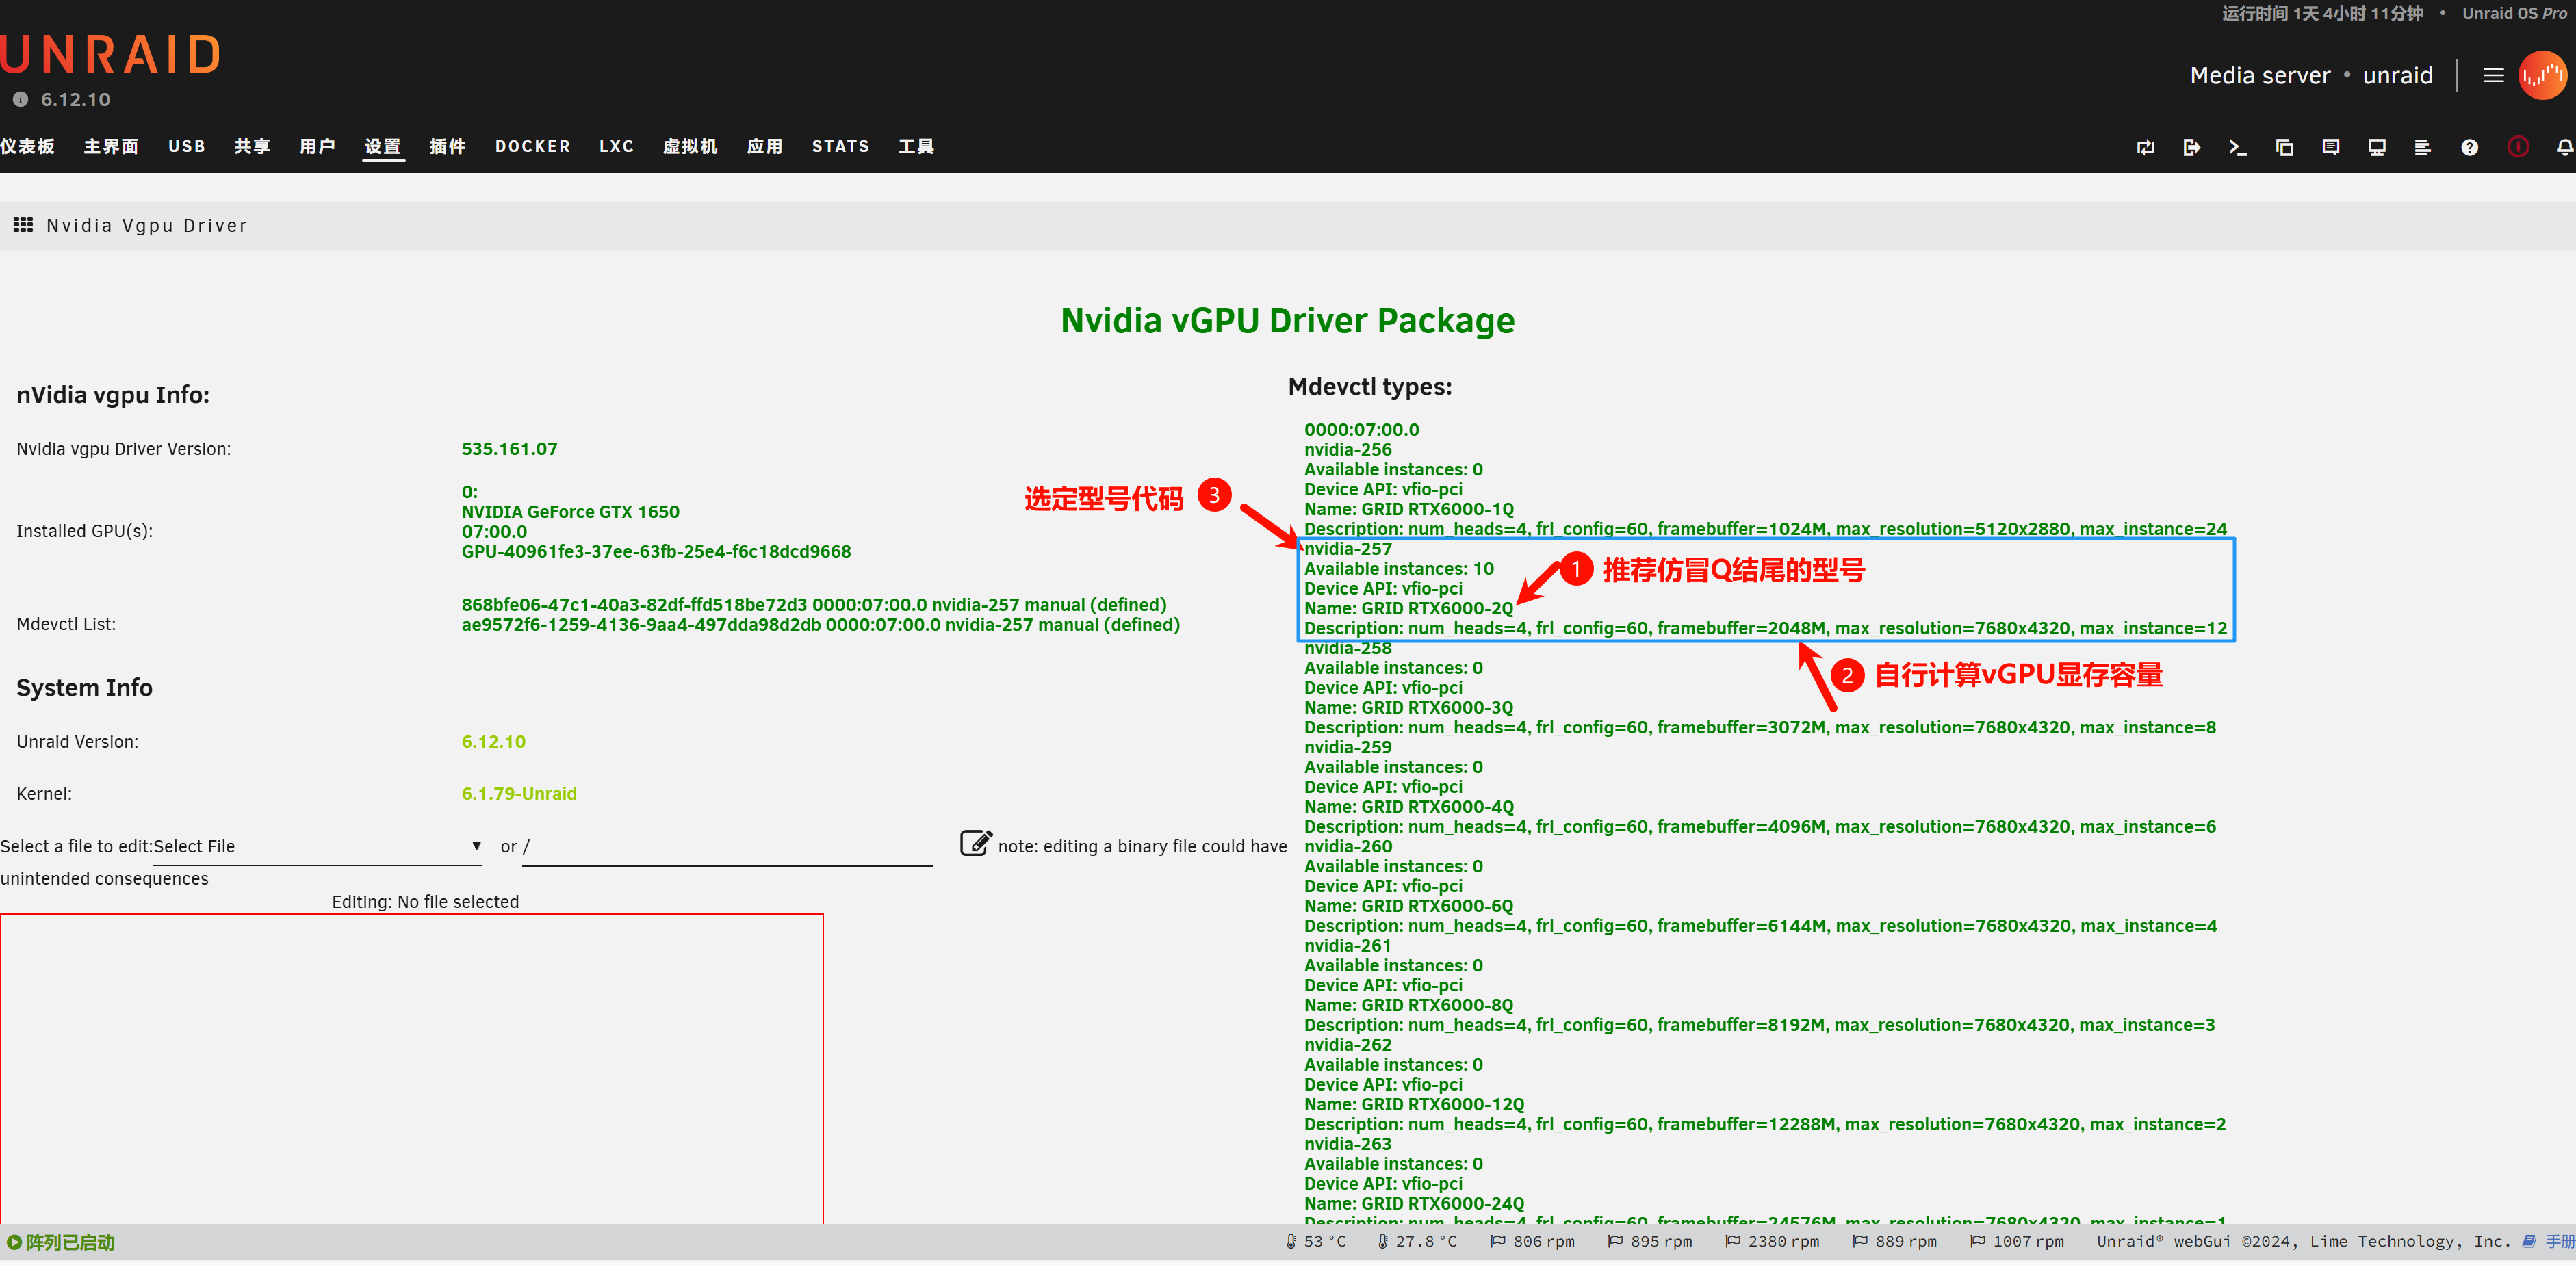
Task: Click the red power/alert circle icon
Action: (x=2518, y=147)
